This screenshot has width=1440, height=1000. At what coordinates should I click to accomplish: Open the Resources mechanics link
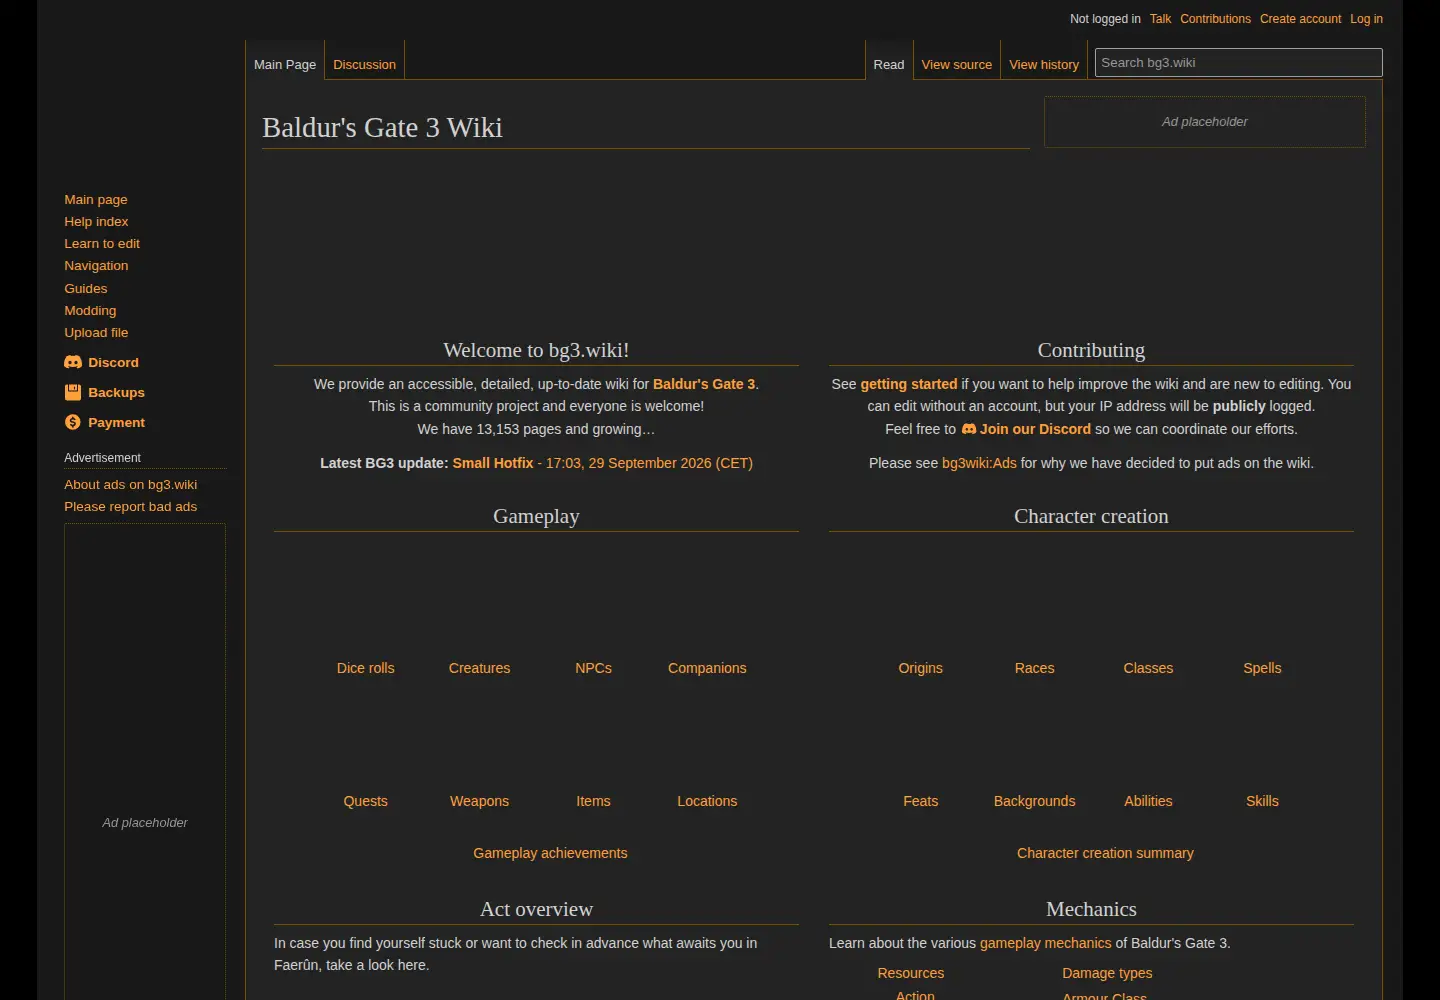point(911,973)
